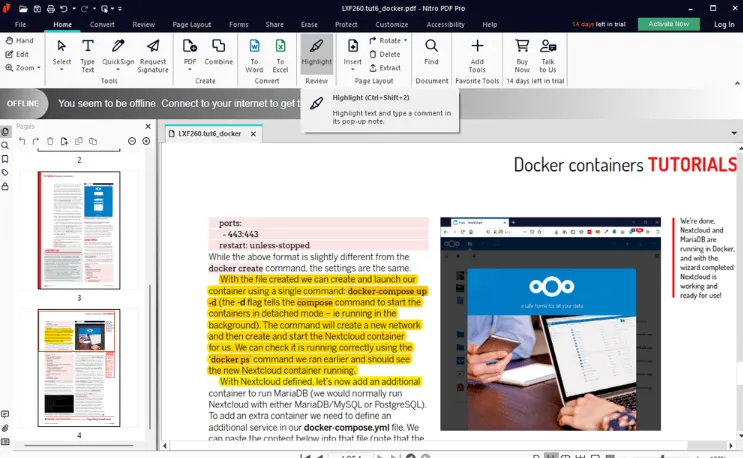
Task: Shrink thumbnails with the minus icon
Action: [x=132, y=141]
